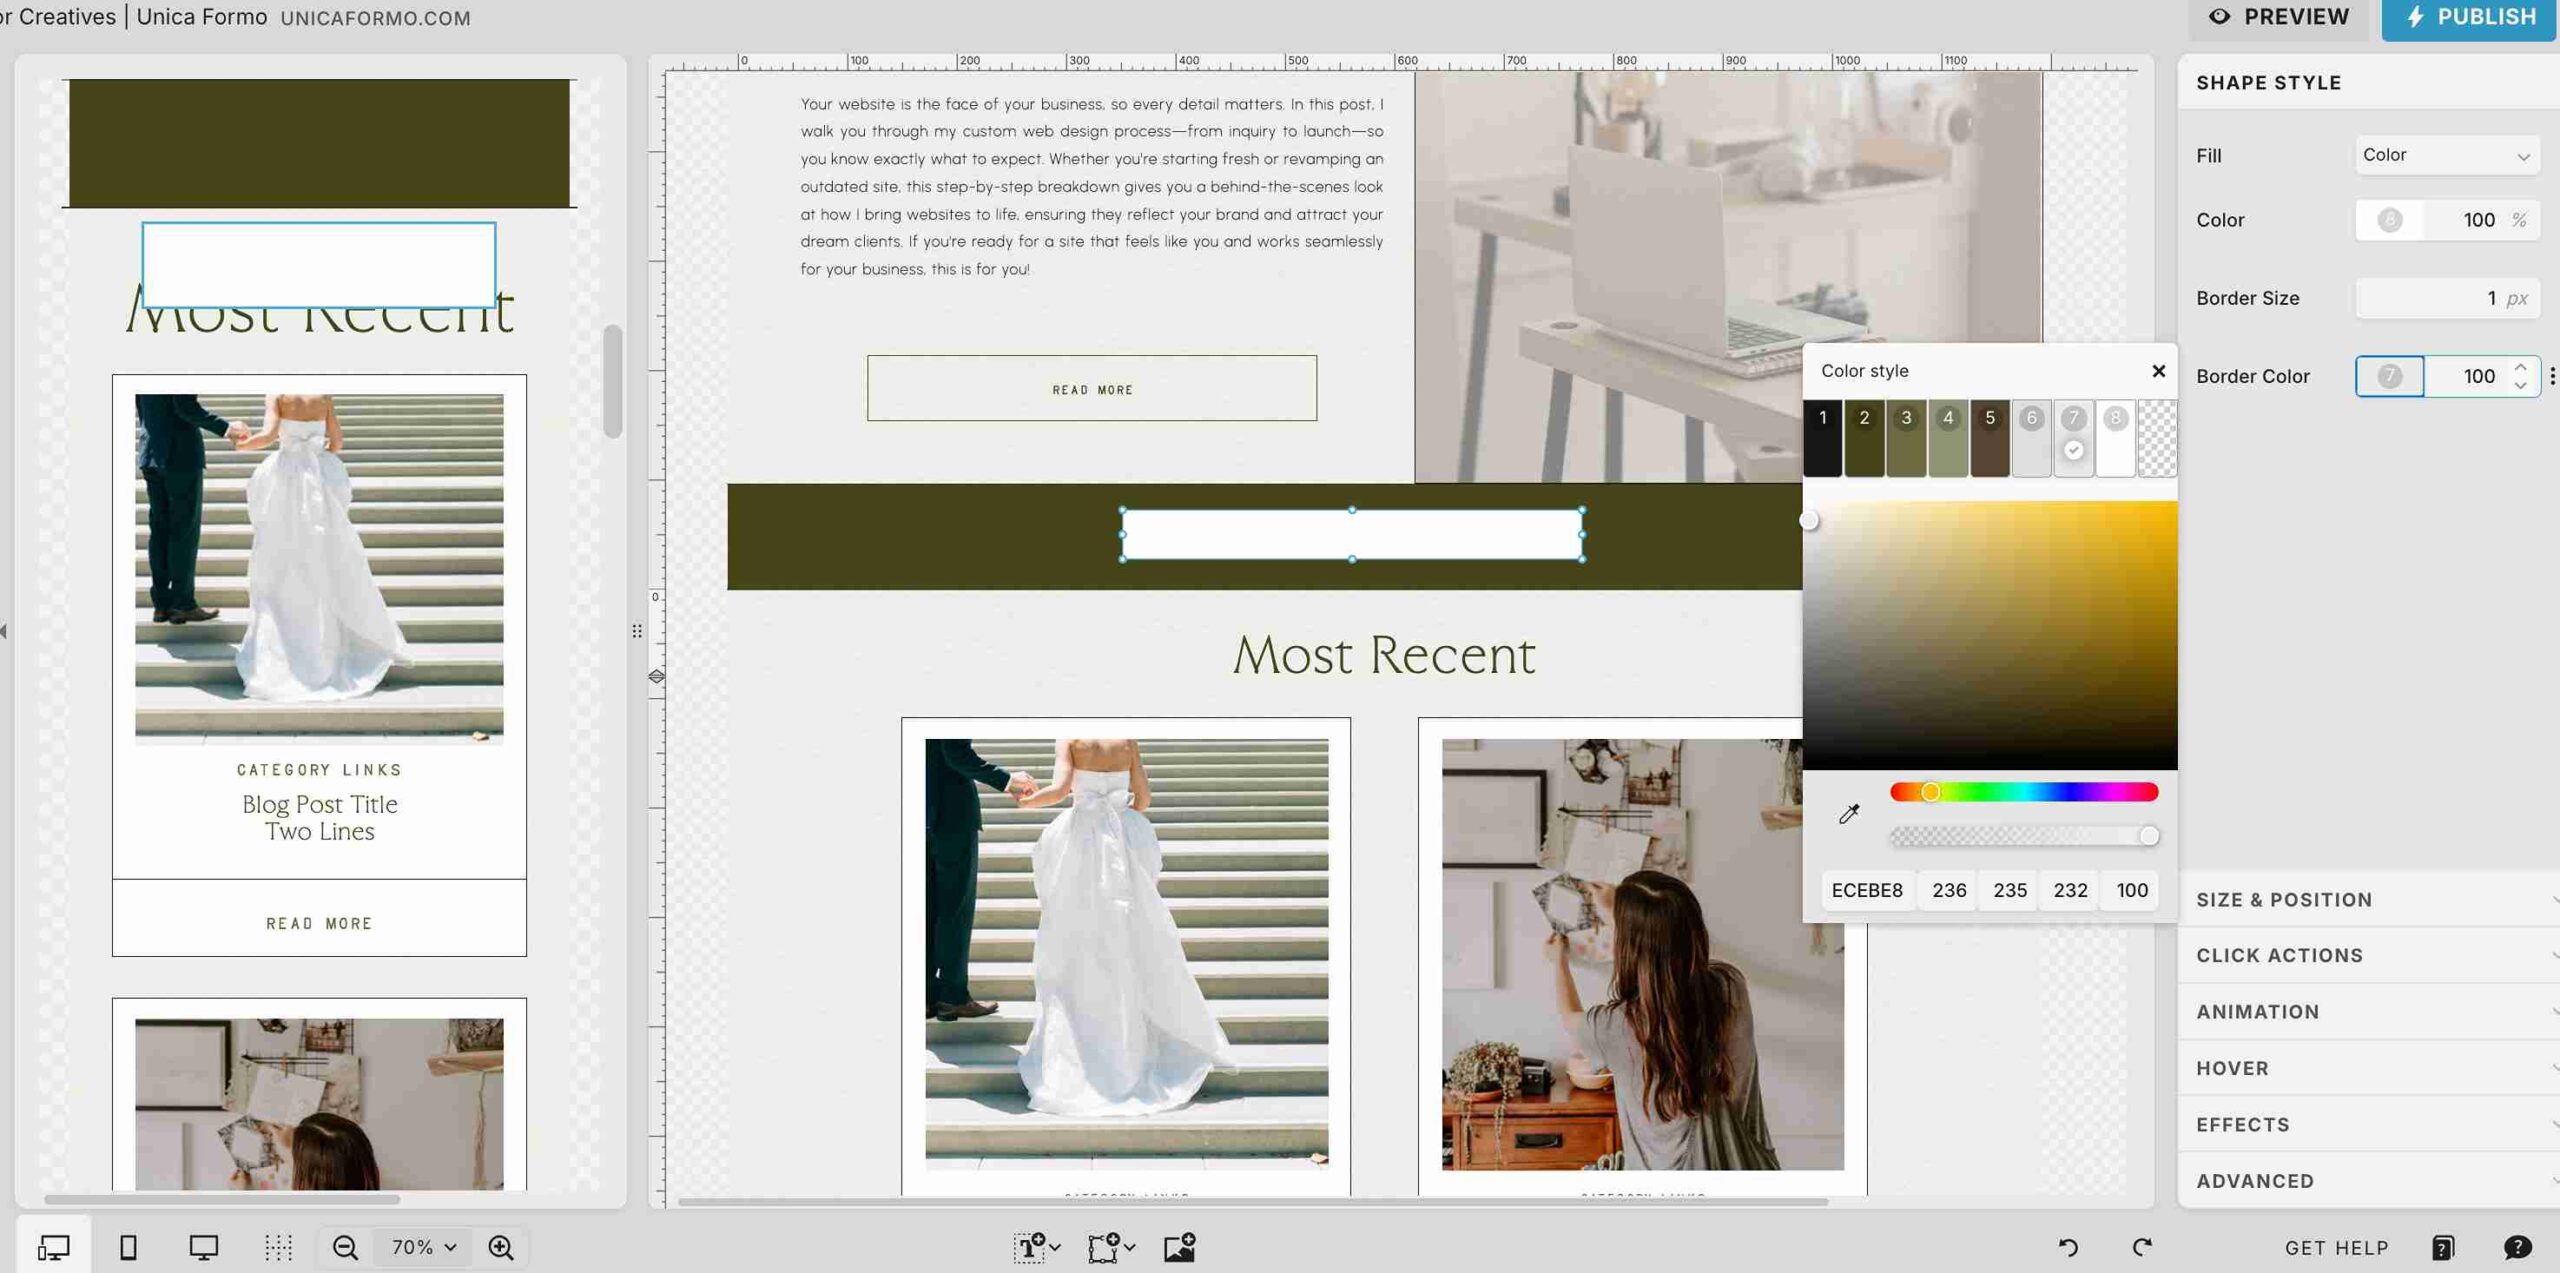Viewport: 2560px width, 1273px height.
Task: Click the undo arrow
Action: point(2068,1247)
